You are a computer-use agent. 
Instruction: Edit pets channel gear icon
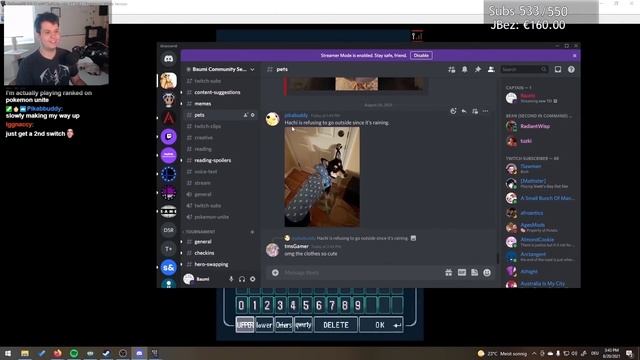253,115
